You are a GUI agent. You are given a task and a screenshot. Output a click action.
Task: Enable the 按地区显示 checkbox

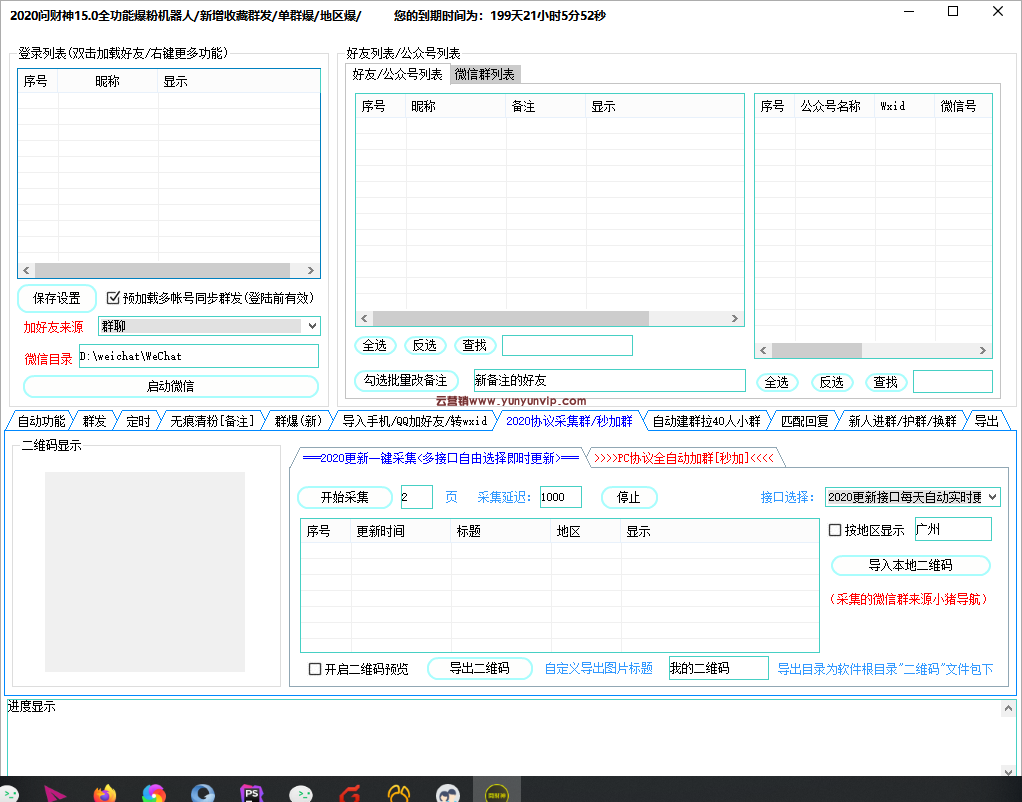(x=835, y=530)
